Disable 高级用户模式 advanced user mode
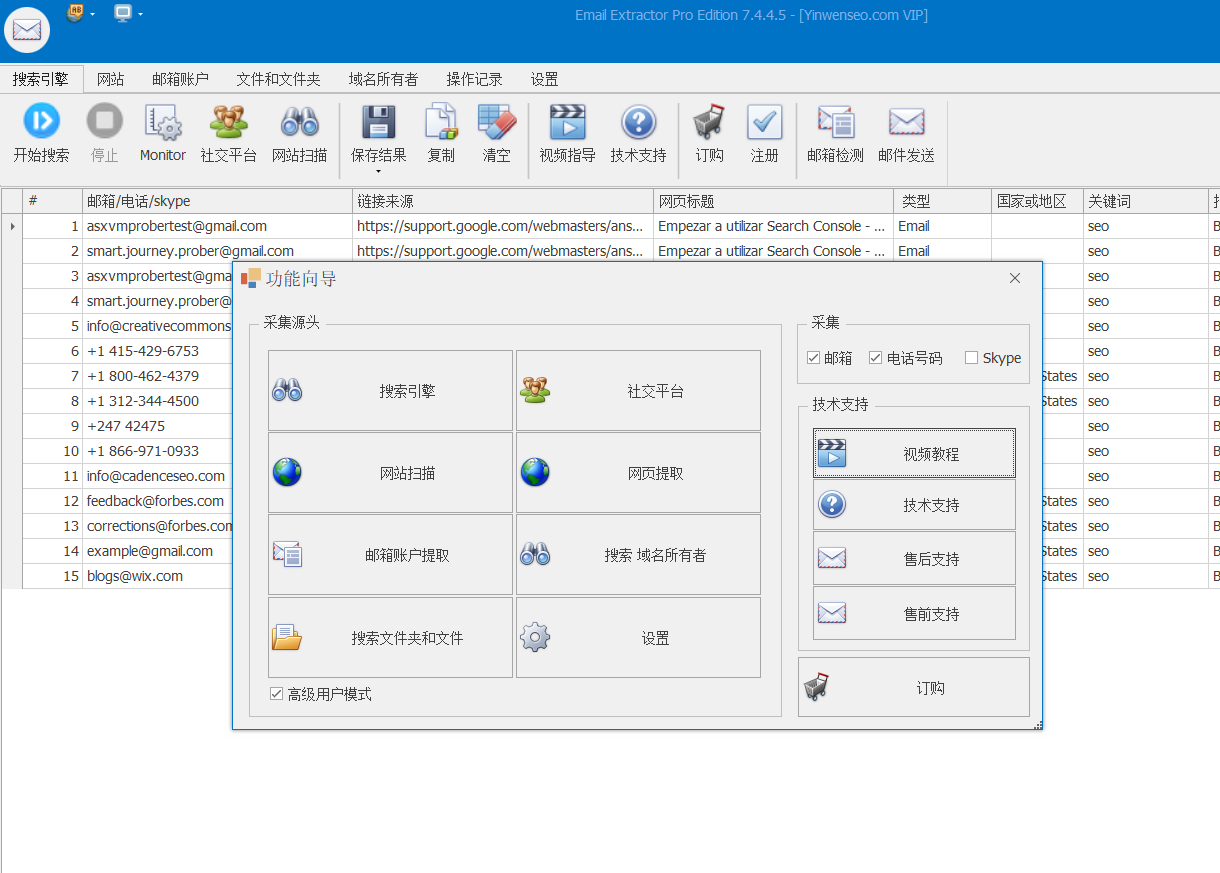1220x873 pixels. pyautogui.click(x=277, y=694)
